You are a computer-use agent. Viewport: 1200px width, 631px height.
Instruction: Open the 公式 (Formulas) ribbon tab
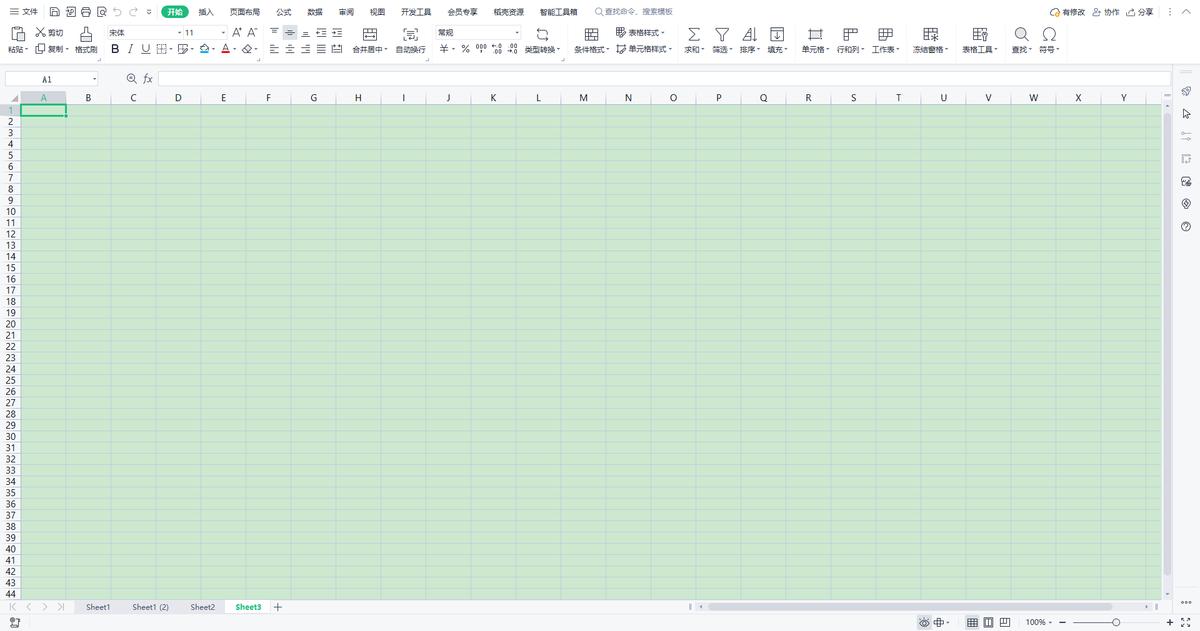pos(284,12)
